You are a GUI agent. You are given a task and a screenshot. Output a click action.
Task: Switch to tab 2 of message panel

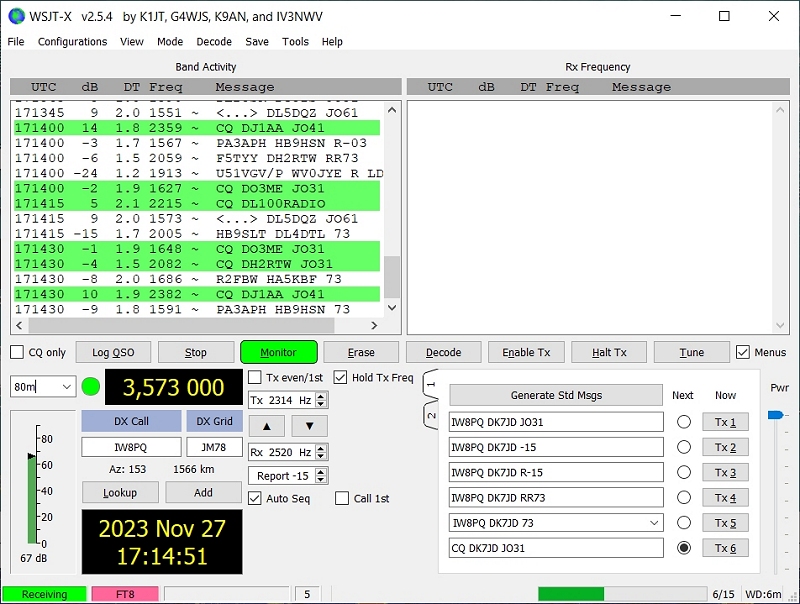[431, 414]
